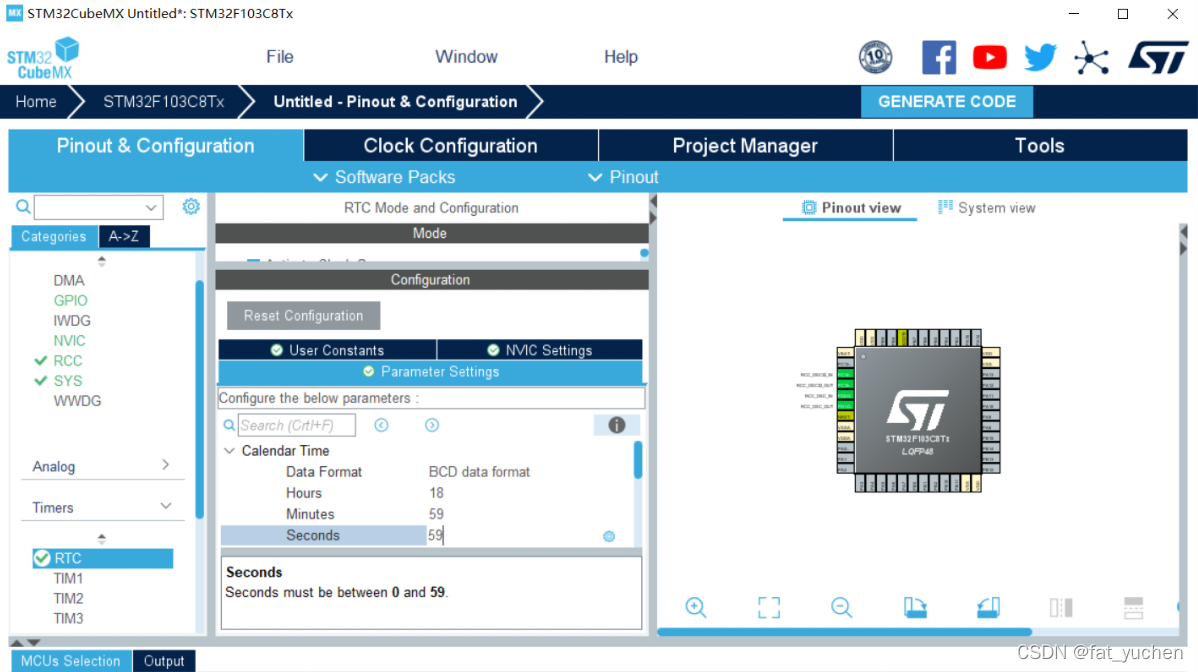The image size is (1198, 672).
Task: Click the Reset Configuration button
Action: (303, 315)
